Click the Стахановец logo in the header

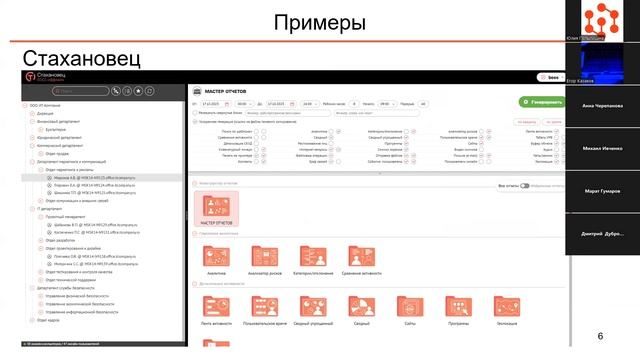(45, 77)
